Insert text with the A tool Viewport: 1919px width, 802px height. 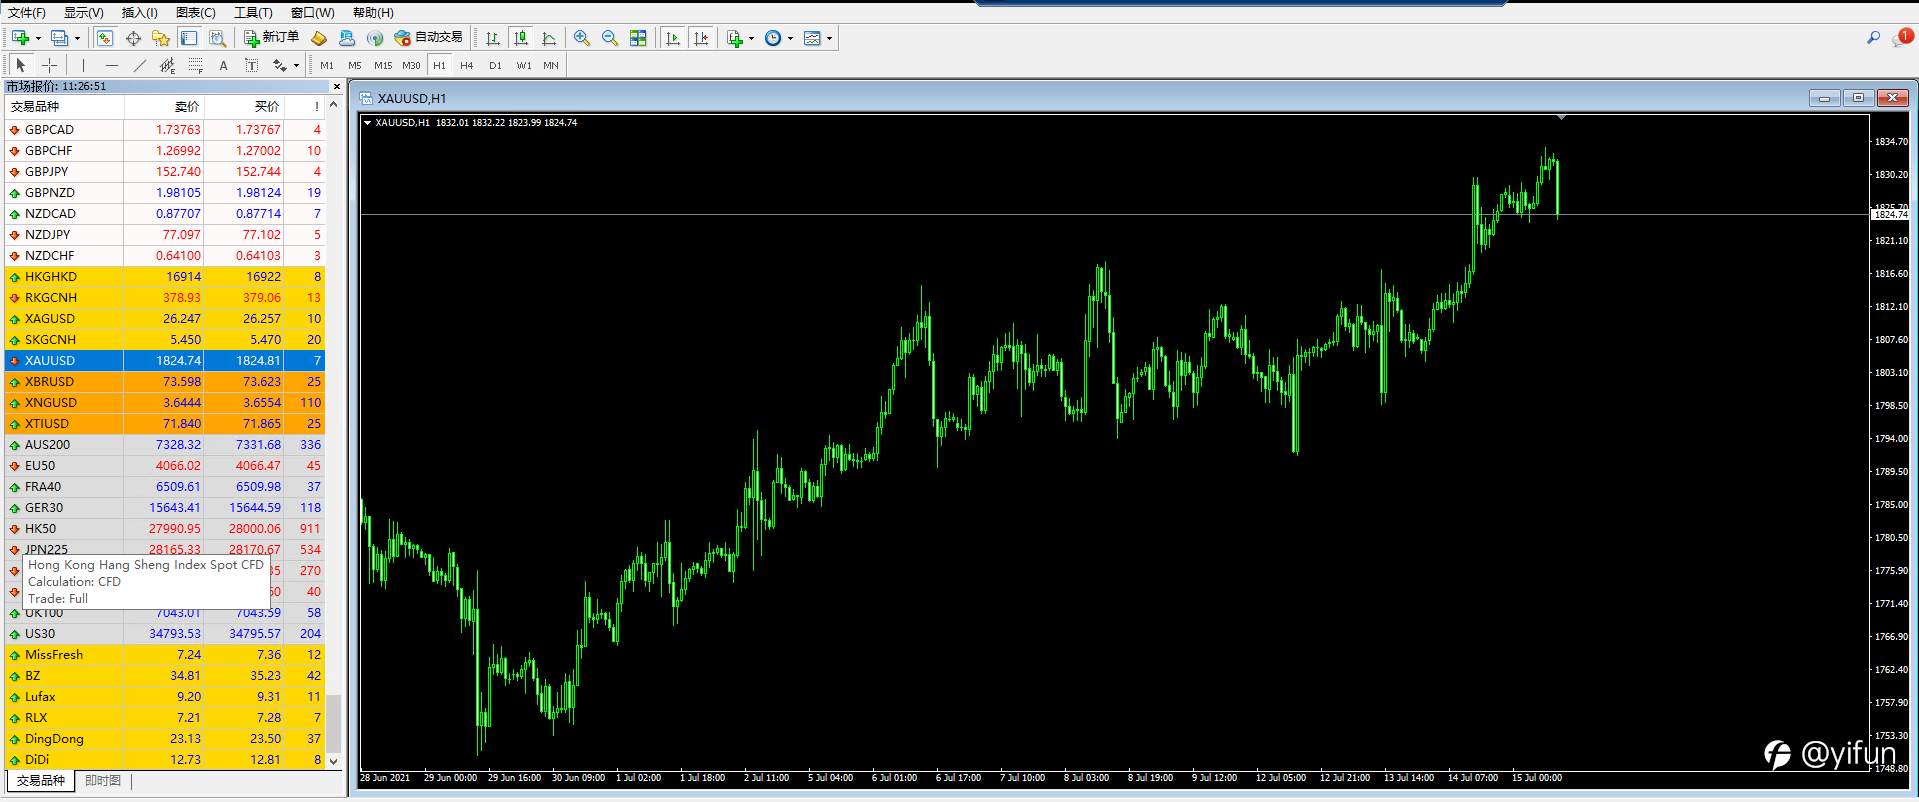tap(223, 65)
